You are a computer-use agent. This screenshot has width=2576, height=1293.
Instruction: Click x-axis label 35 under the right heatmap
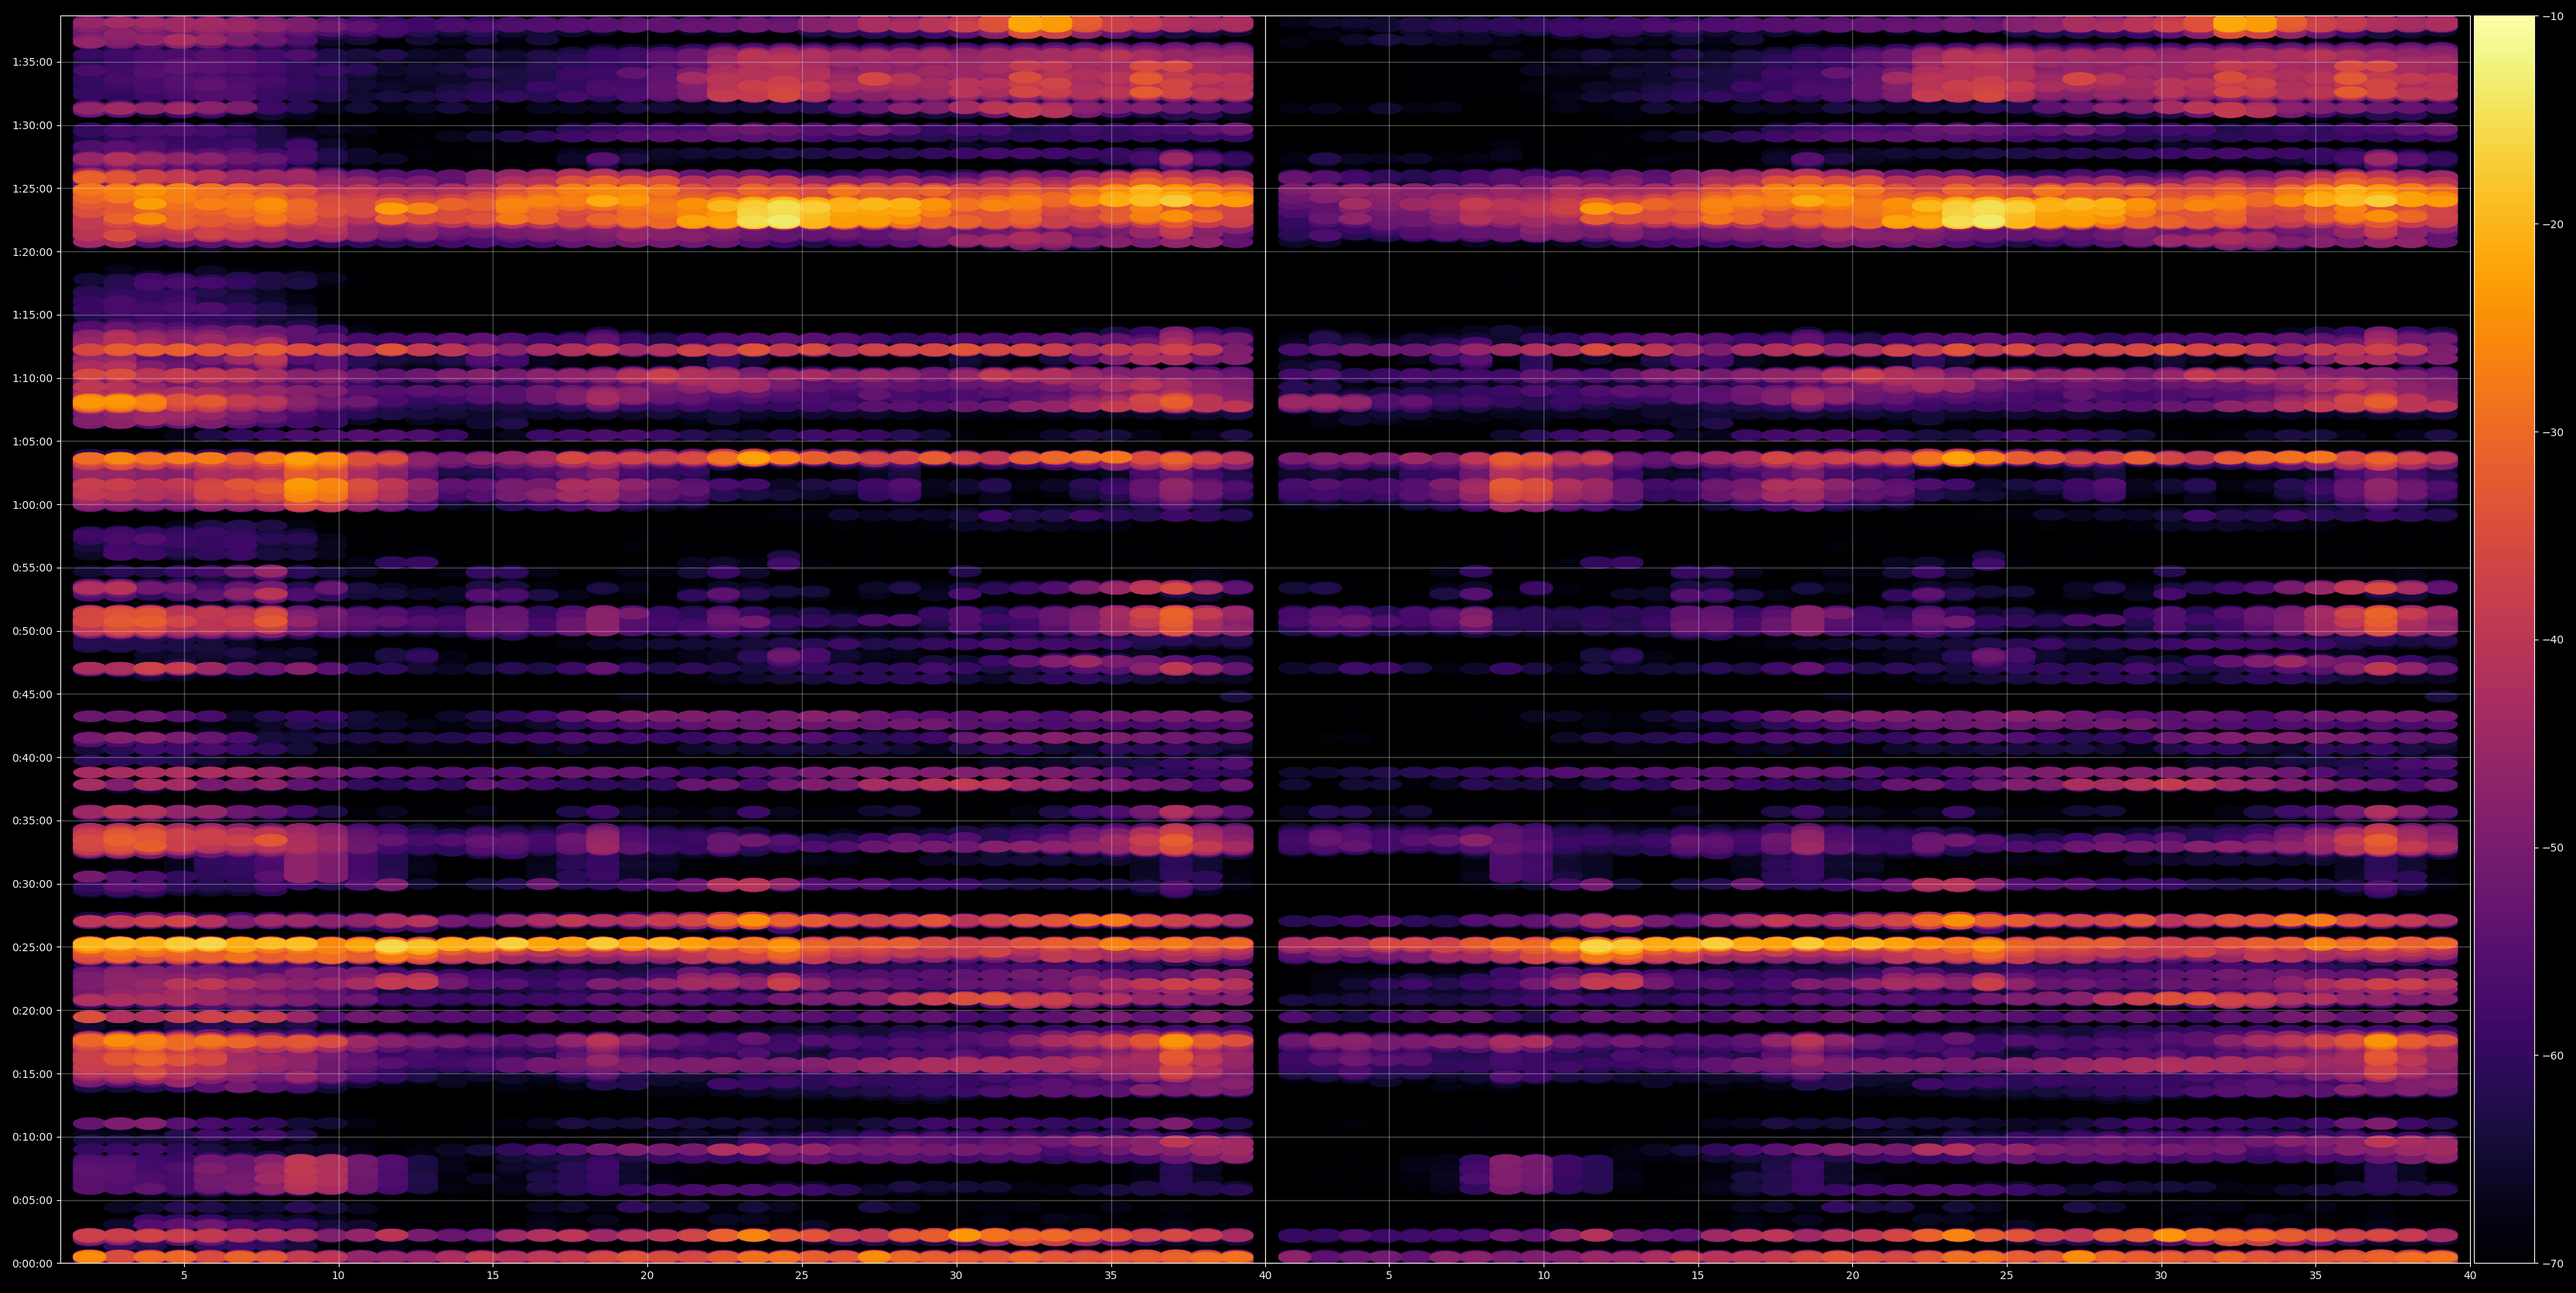[2316, 1276]
